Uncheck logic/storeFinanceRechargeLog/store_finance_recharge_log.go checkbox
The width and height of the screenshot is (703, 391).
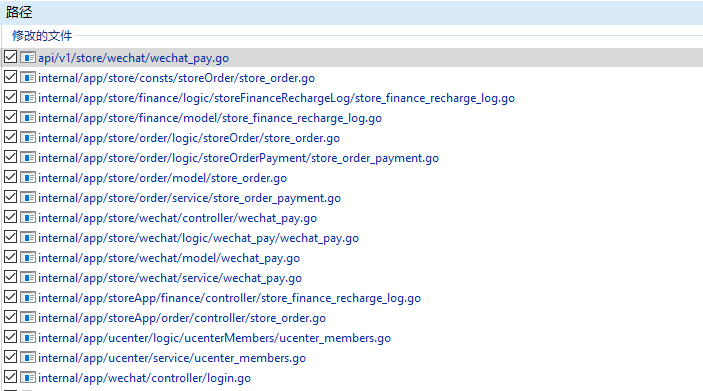click(x=10, y=97)
